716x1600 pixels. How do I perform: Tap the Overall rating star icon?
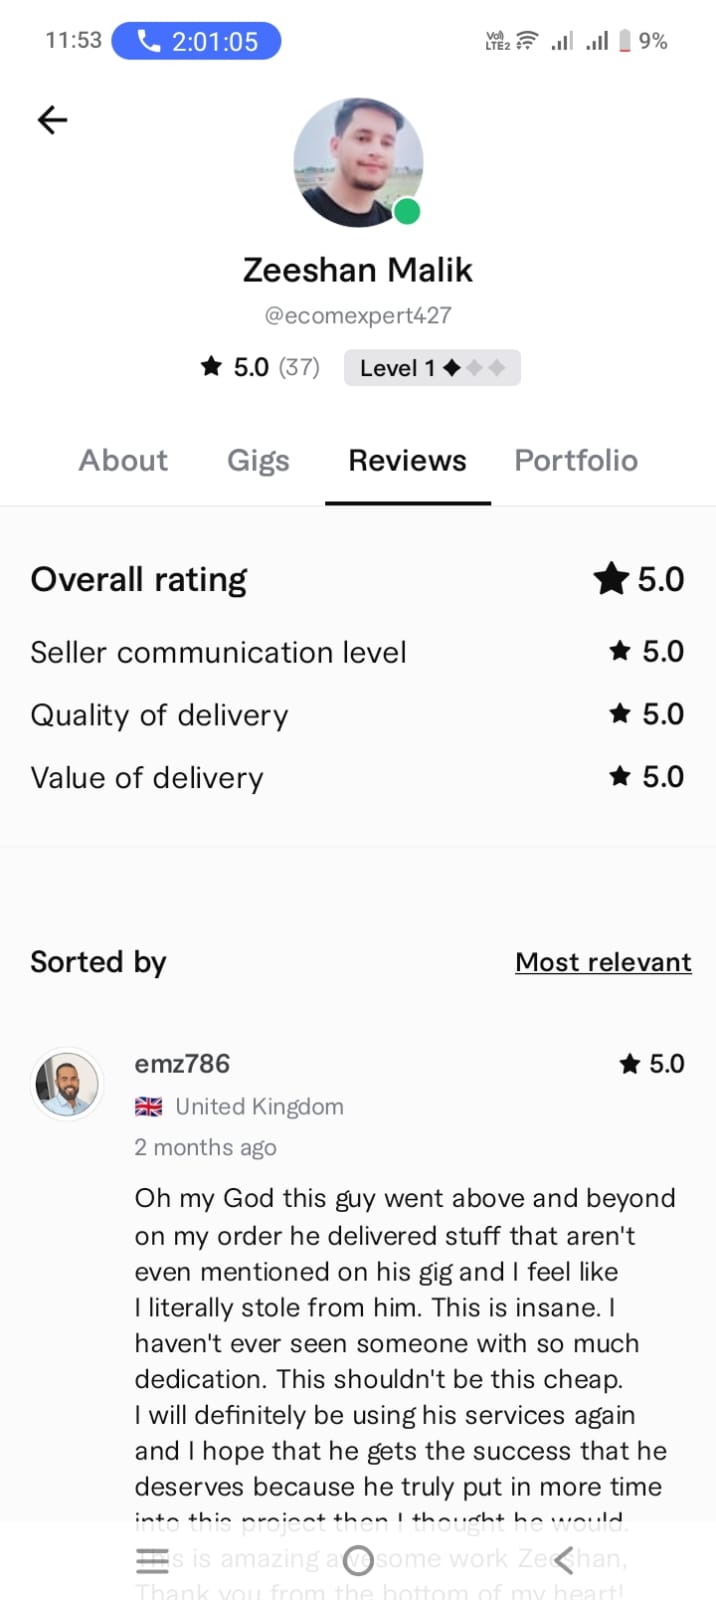click(610, 579)
